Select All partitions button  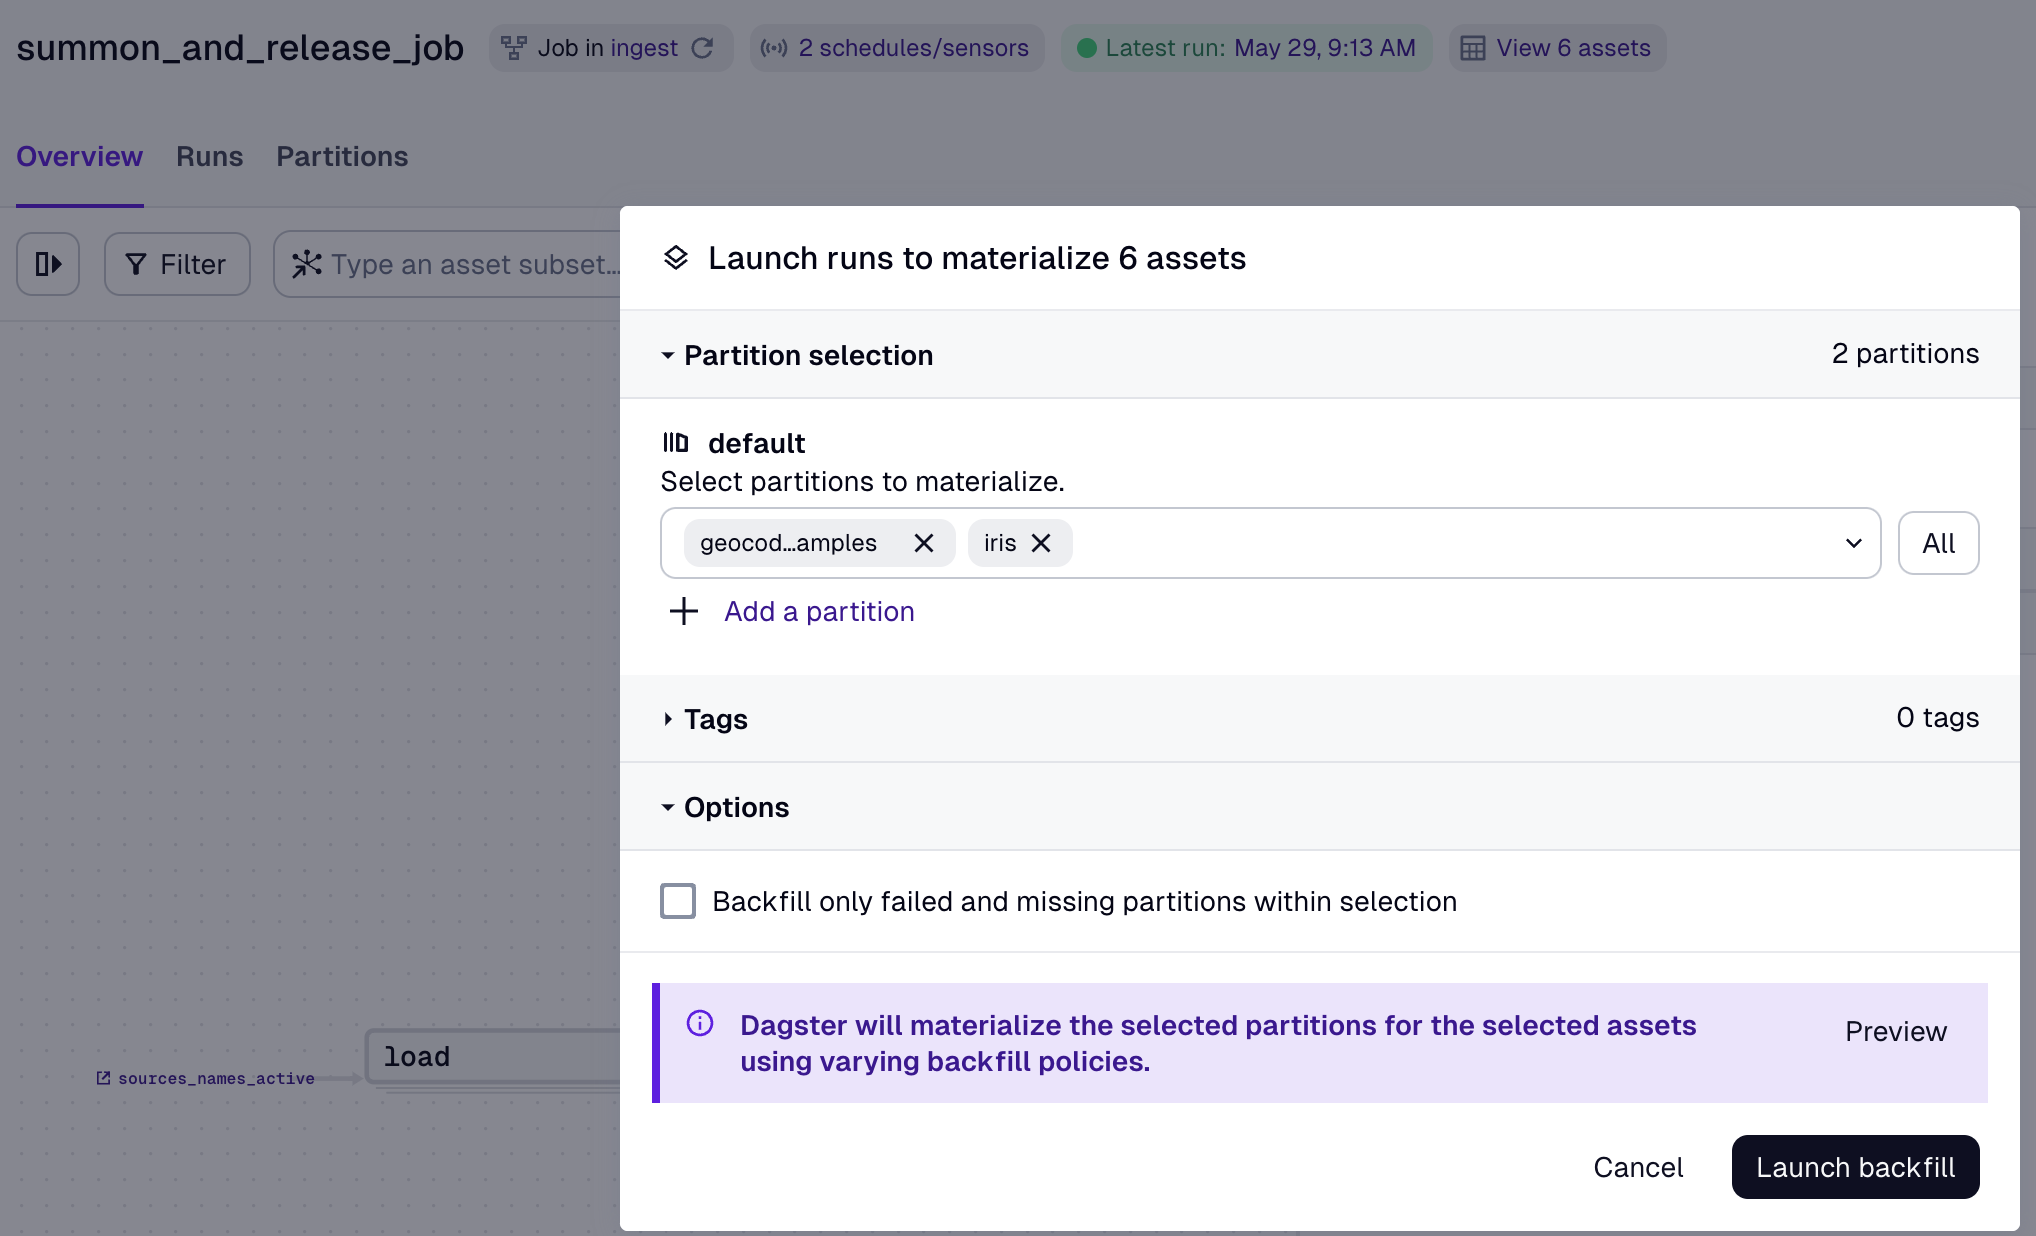tap(1938, 543)
